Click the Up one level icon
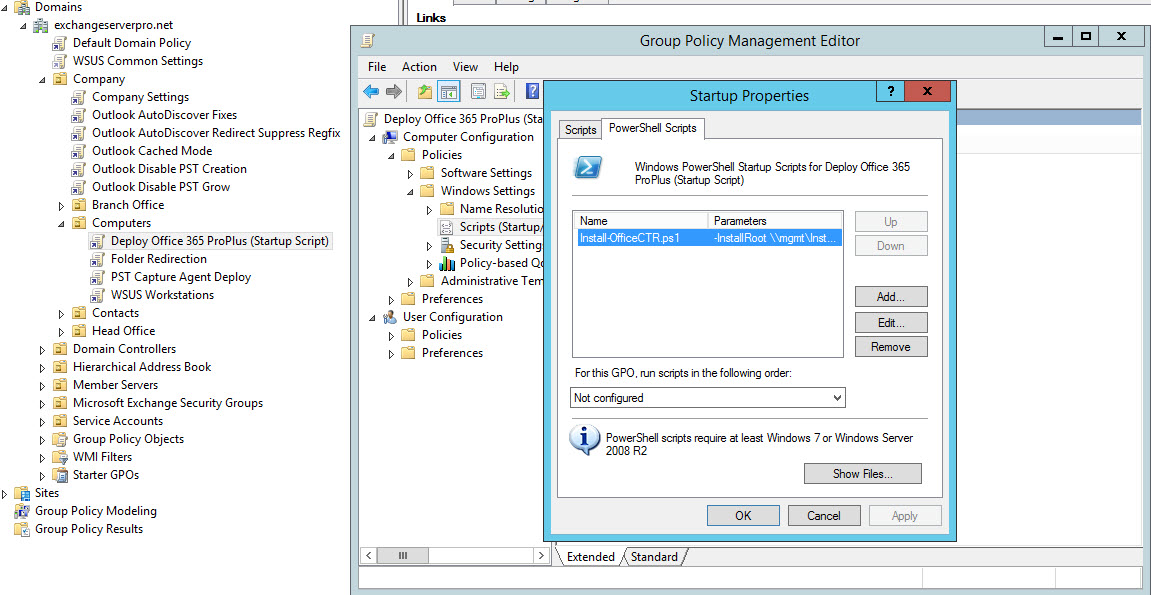This screenshot has height=595, width=1151. coord(427,91)
